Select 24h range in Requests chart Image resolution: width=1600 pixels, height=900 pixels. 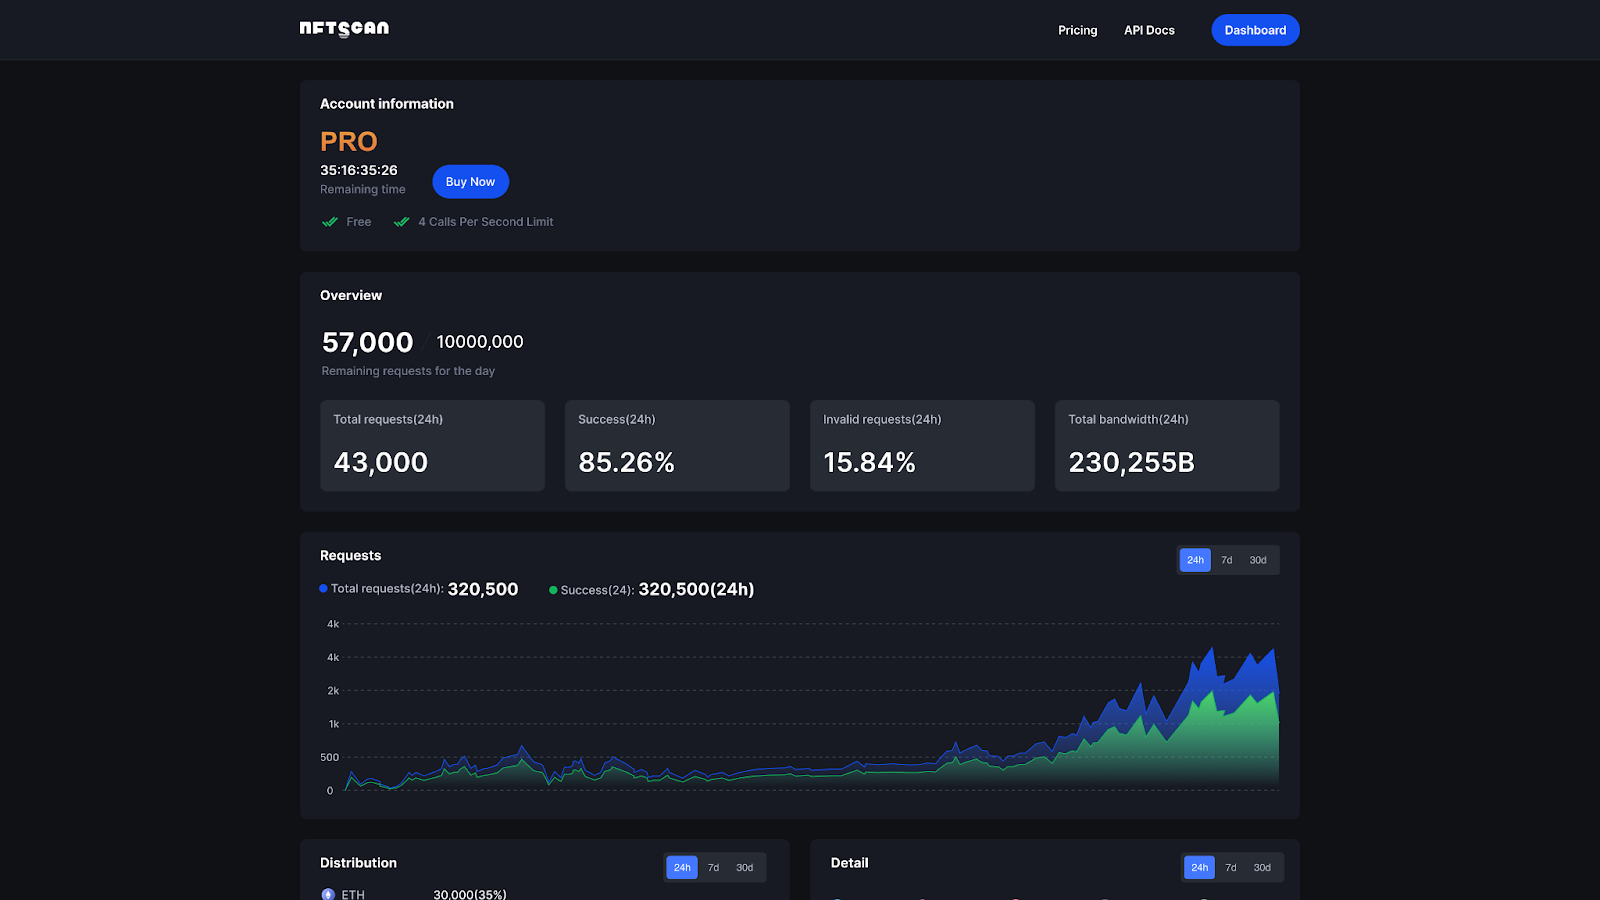pyautogui.click(x=1195, y=560)
